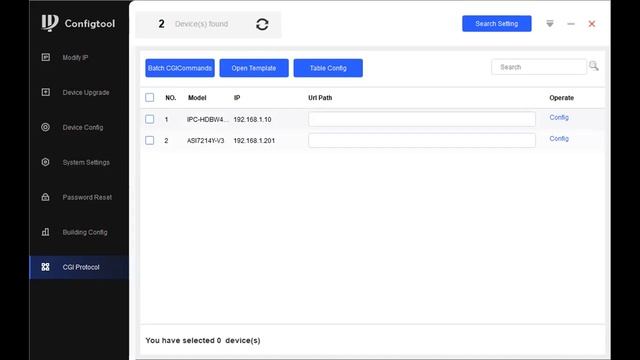Screen dimensions: 640x360
Task: Click the Device(s) found counter text
Action: click(x=201, y=24)
